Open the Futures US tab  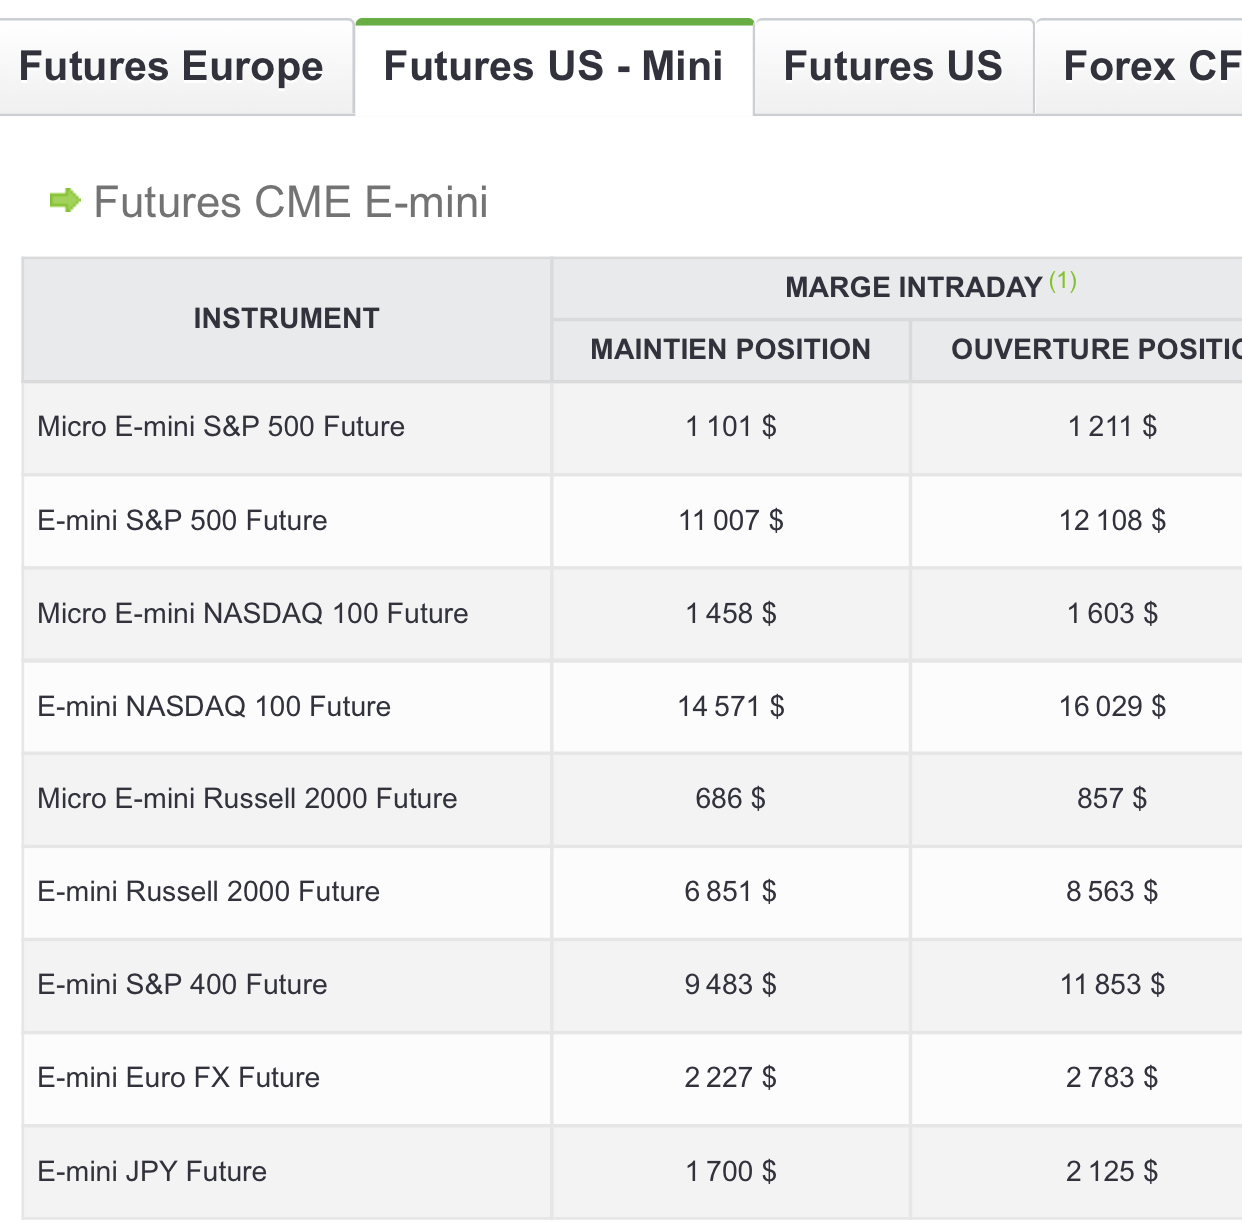(x=892, y=67)
